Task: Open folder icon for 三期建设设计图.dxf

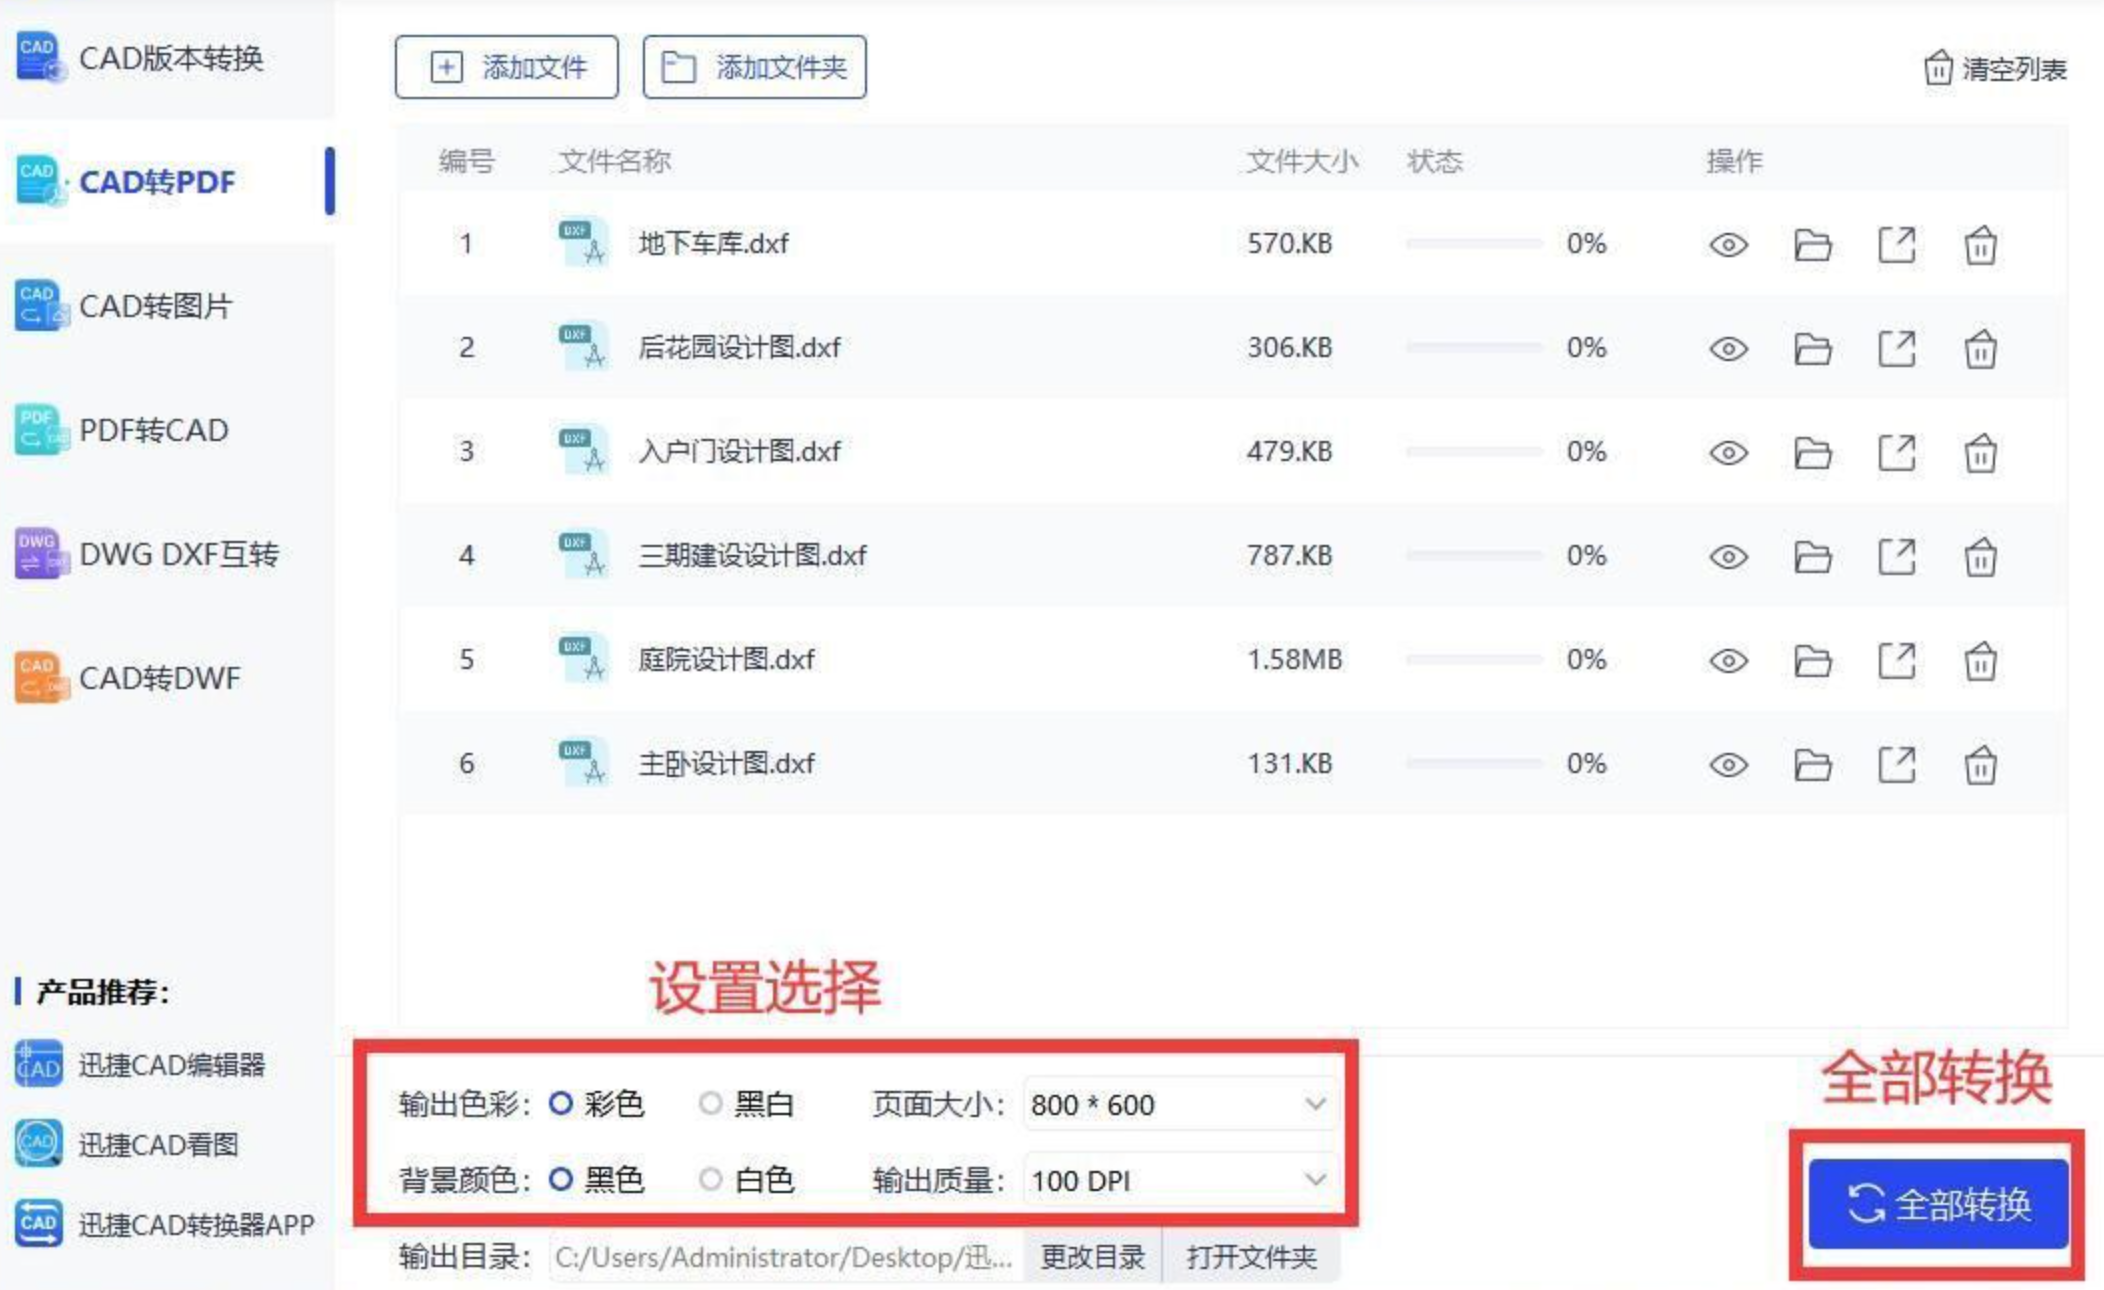Action: (x=1812, y=557)
